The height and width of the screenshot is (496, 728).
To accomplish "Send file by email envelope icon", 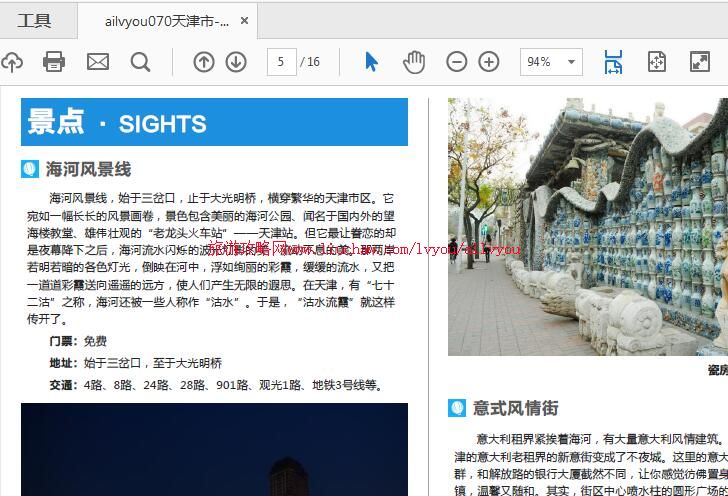I will coord(97,62).
